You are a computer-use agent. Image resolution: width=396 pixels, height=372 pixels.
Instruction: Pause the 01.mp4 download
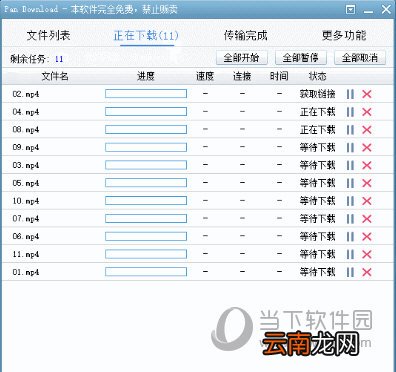pos(350,272)
